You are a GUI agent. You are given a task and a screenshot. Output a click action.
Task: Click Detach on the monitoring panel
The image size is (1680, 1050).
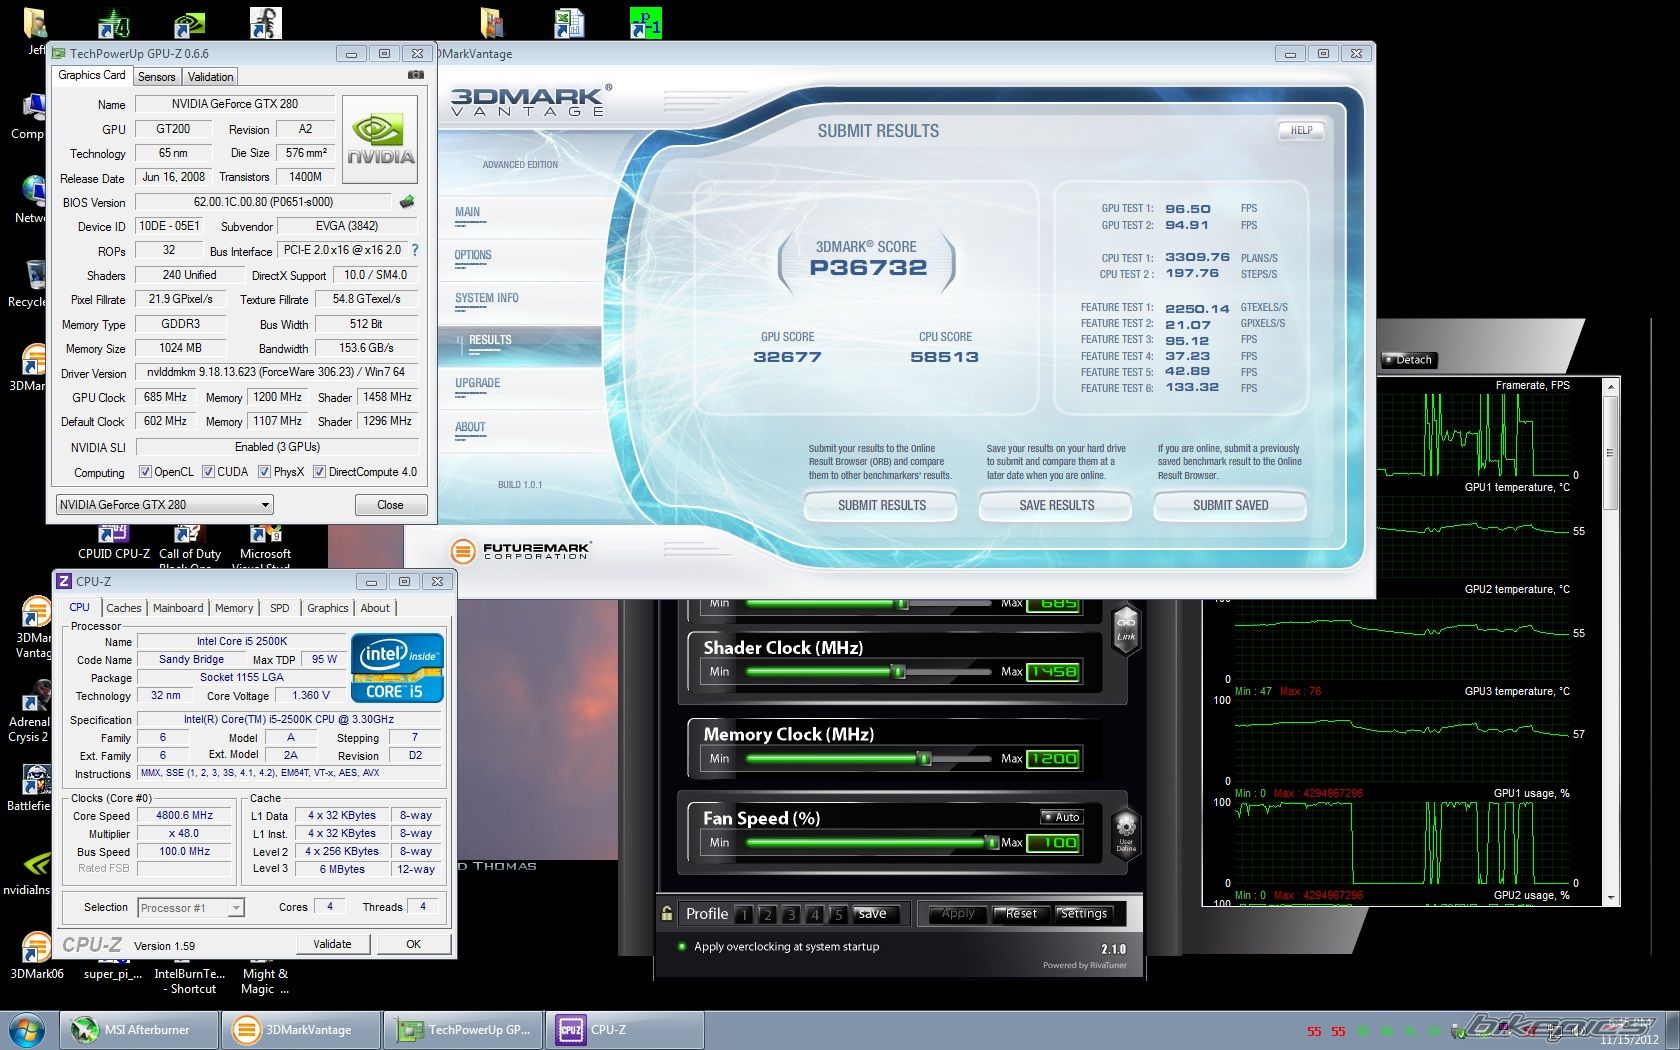[1409, 360]
